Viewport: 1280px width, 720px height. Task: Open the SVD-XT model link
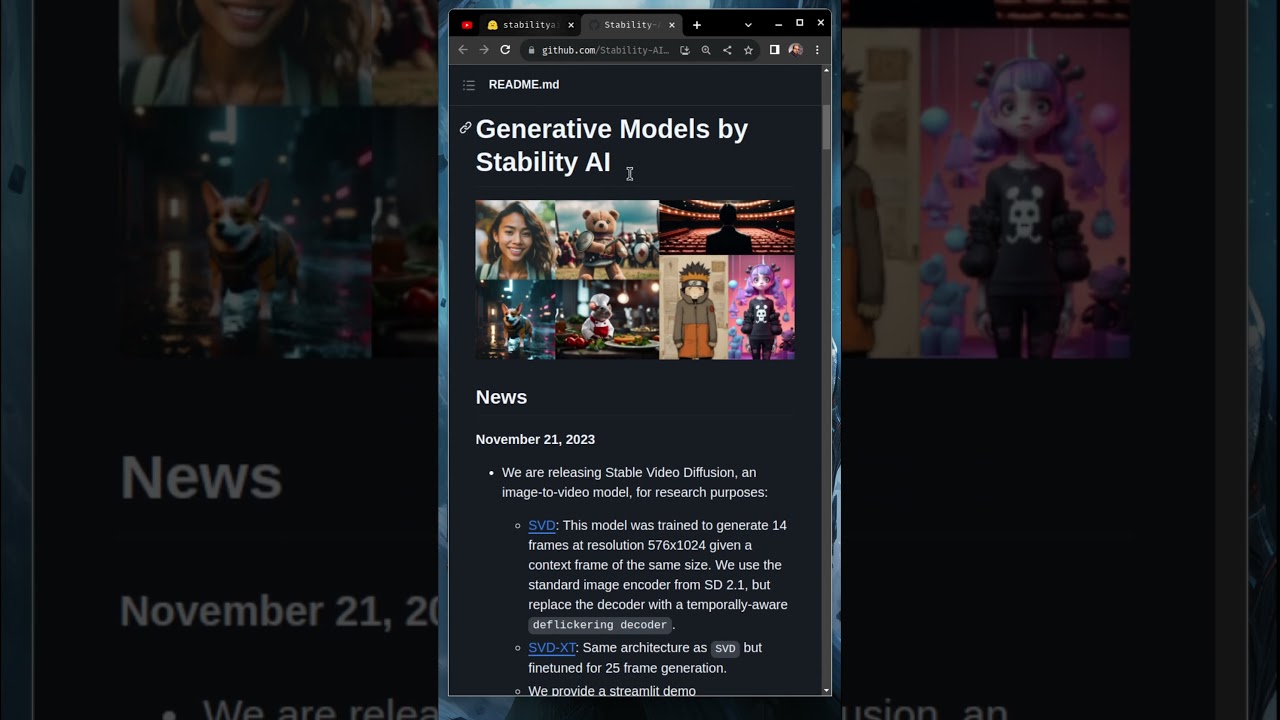coord(552,648)
